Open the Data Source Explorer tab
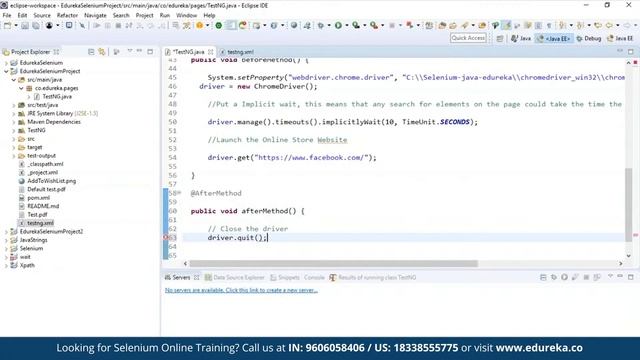Image resolution: width=640 pixels, height=360 pixels. pyautogui.click(x=235, y=277)
